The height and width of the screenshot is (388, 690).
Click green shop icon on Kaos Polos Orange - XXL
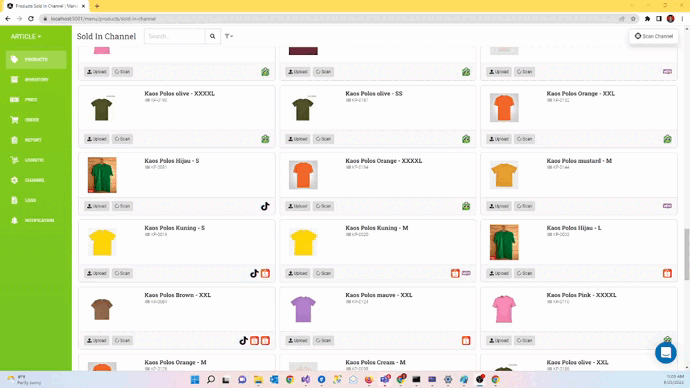coord(668,139)
